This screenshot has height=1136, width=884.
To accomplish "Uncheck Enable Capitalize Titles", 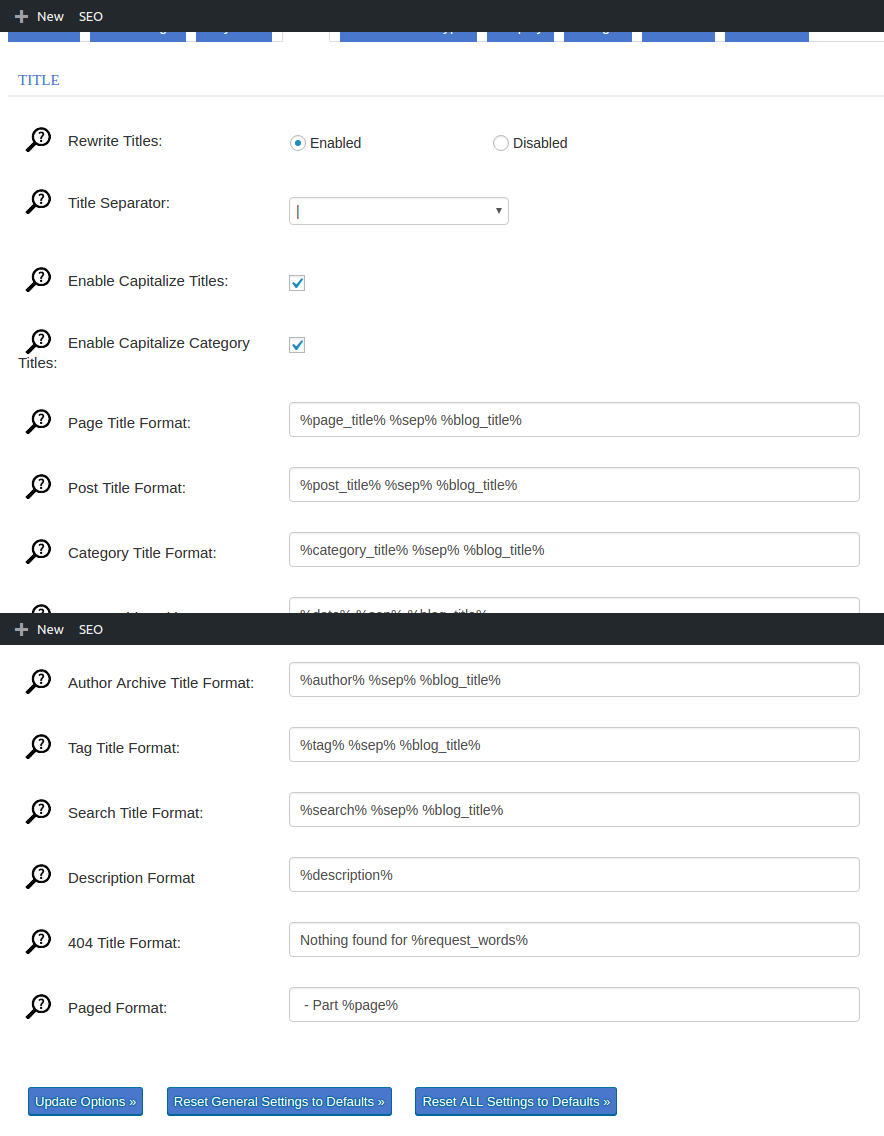I will (x=297, y=282).
